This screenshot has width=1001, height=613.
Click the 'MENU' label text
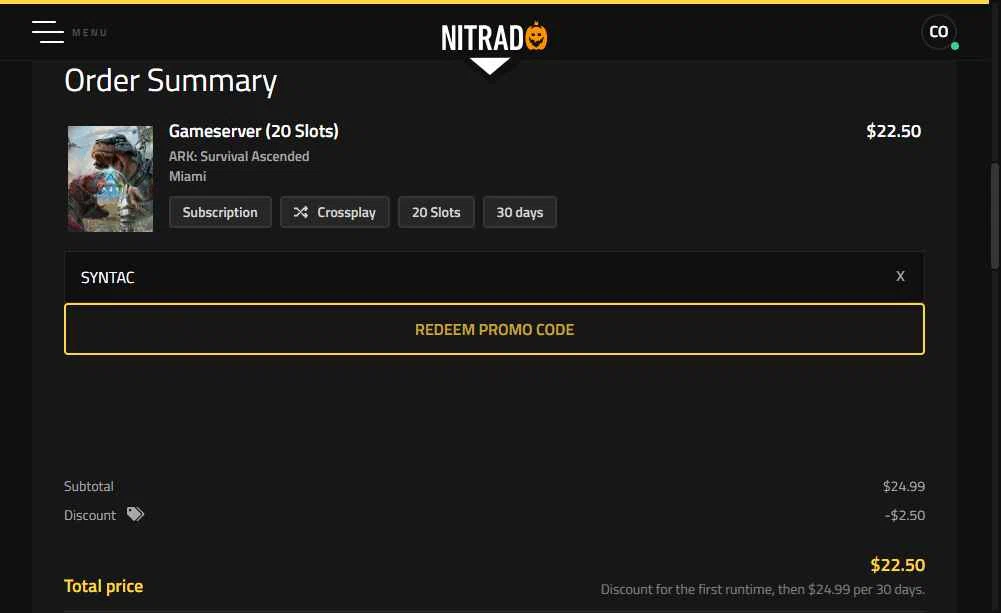coord(89,33)
